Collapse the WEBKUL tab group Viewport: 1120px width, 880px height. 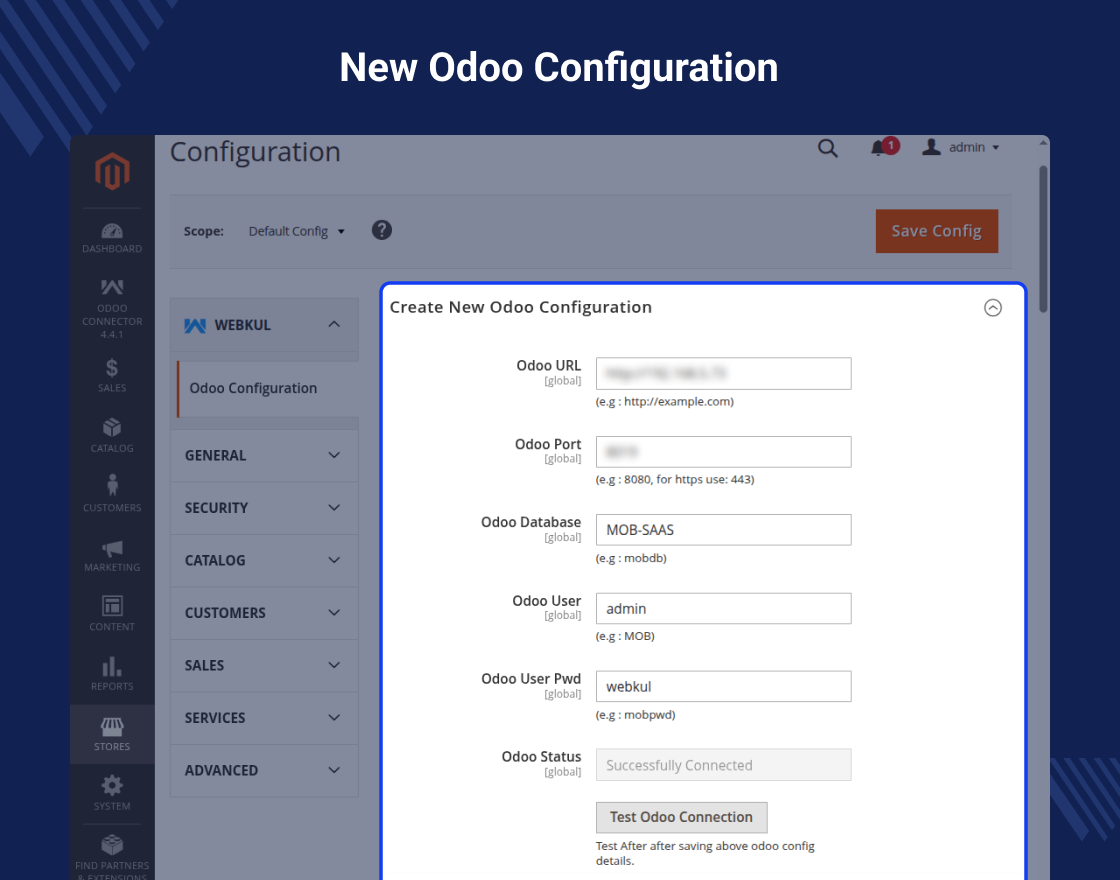264,325
